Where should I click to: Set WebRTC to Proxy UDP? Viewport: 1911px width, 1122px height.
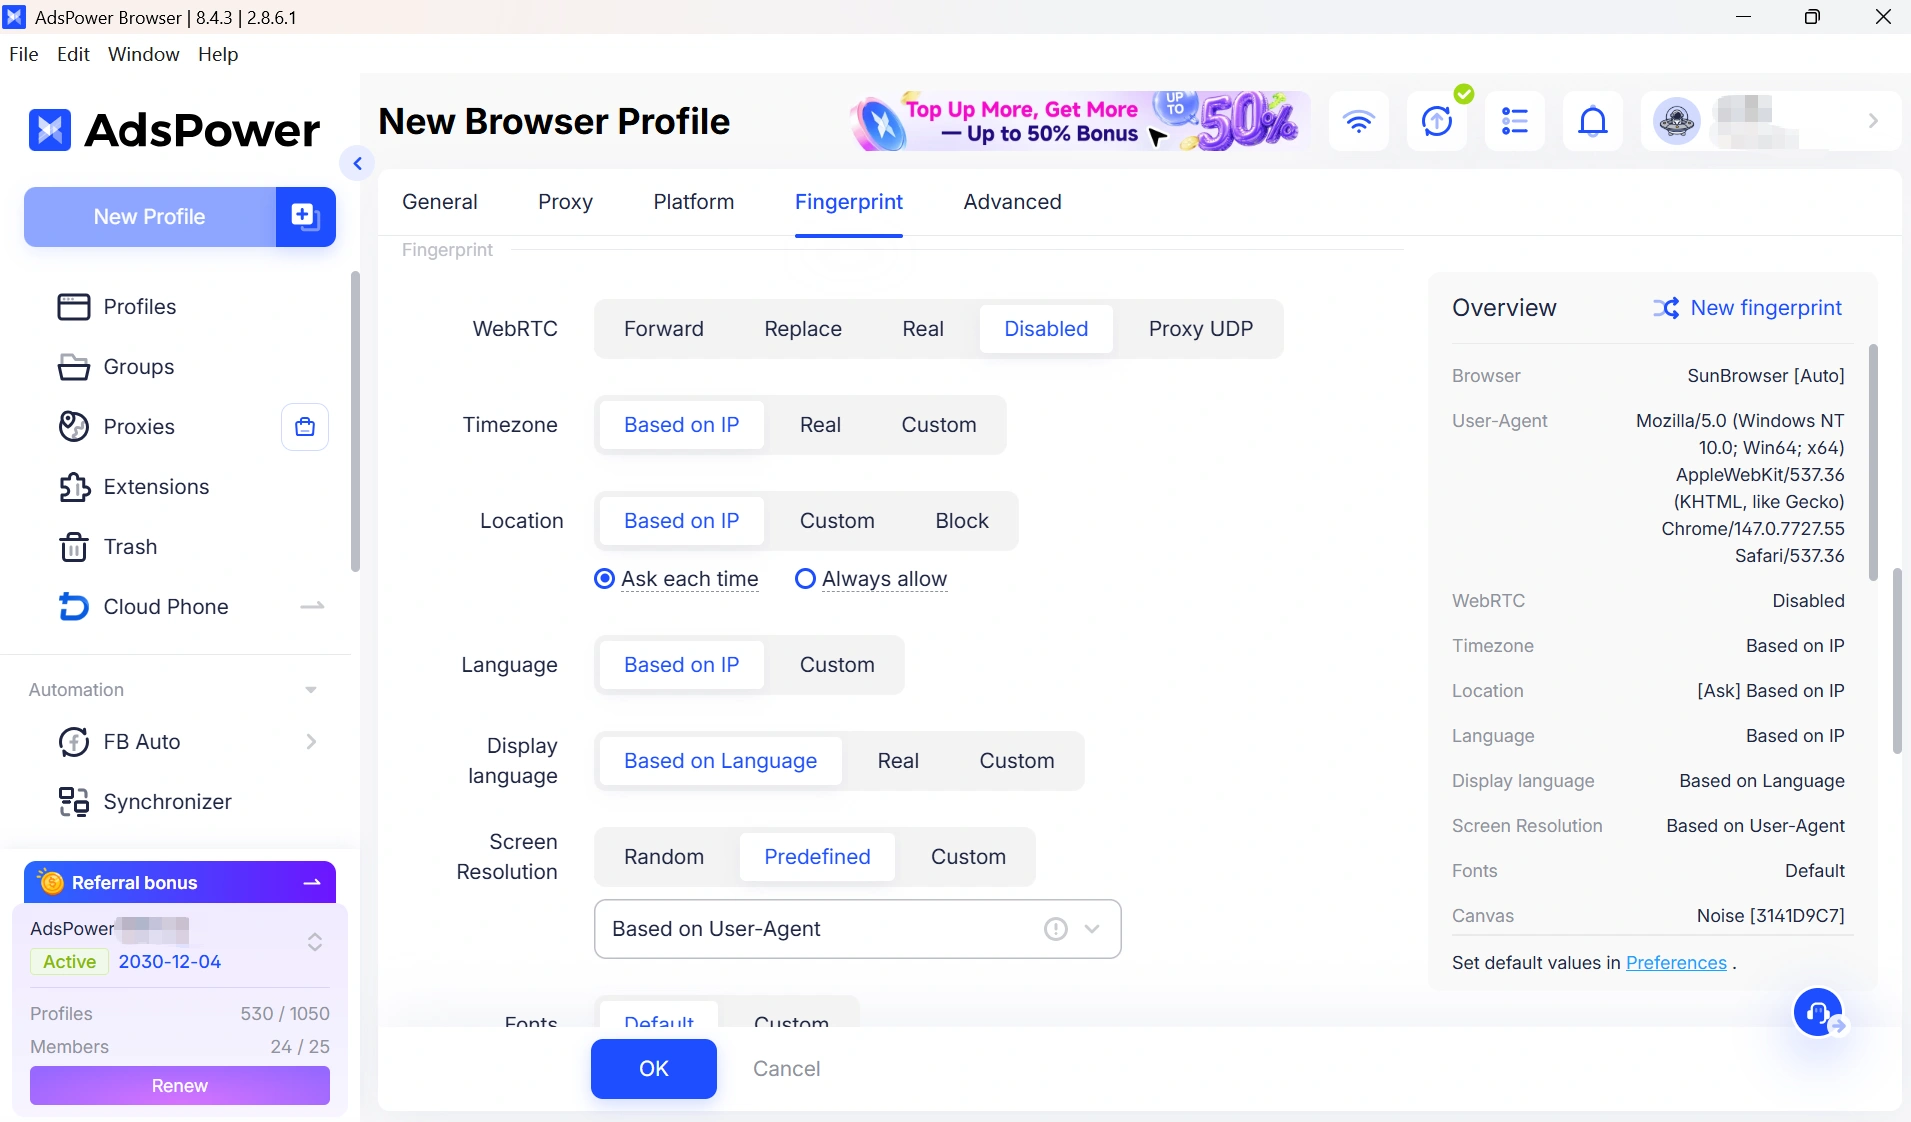[x=1201, y=329]
